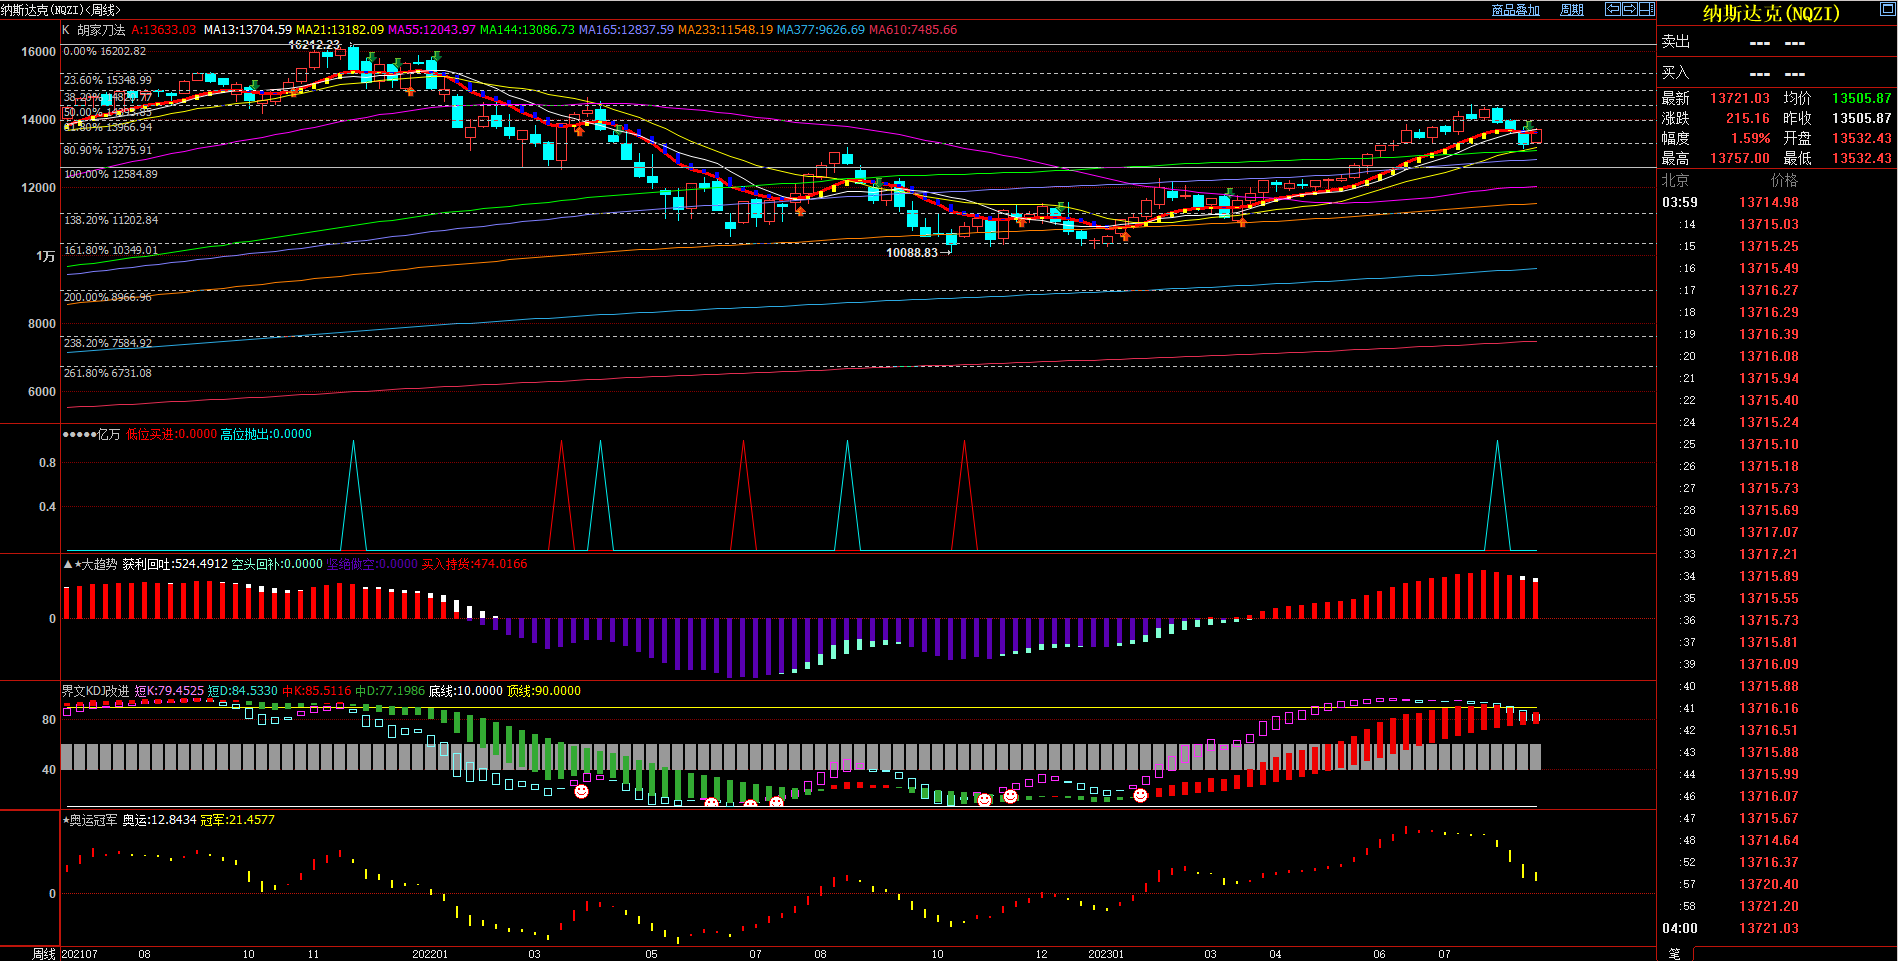The width and height of the screenshot is (1898, 961).
Task: Toggle the split panel layout icon
Action: [x=1646, y=9]
